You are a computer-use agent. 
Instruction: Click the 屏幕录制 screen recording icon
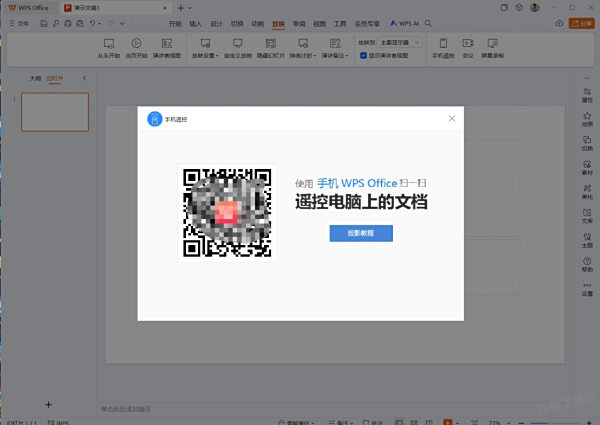[492, 43]
